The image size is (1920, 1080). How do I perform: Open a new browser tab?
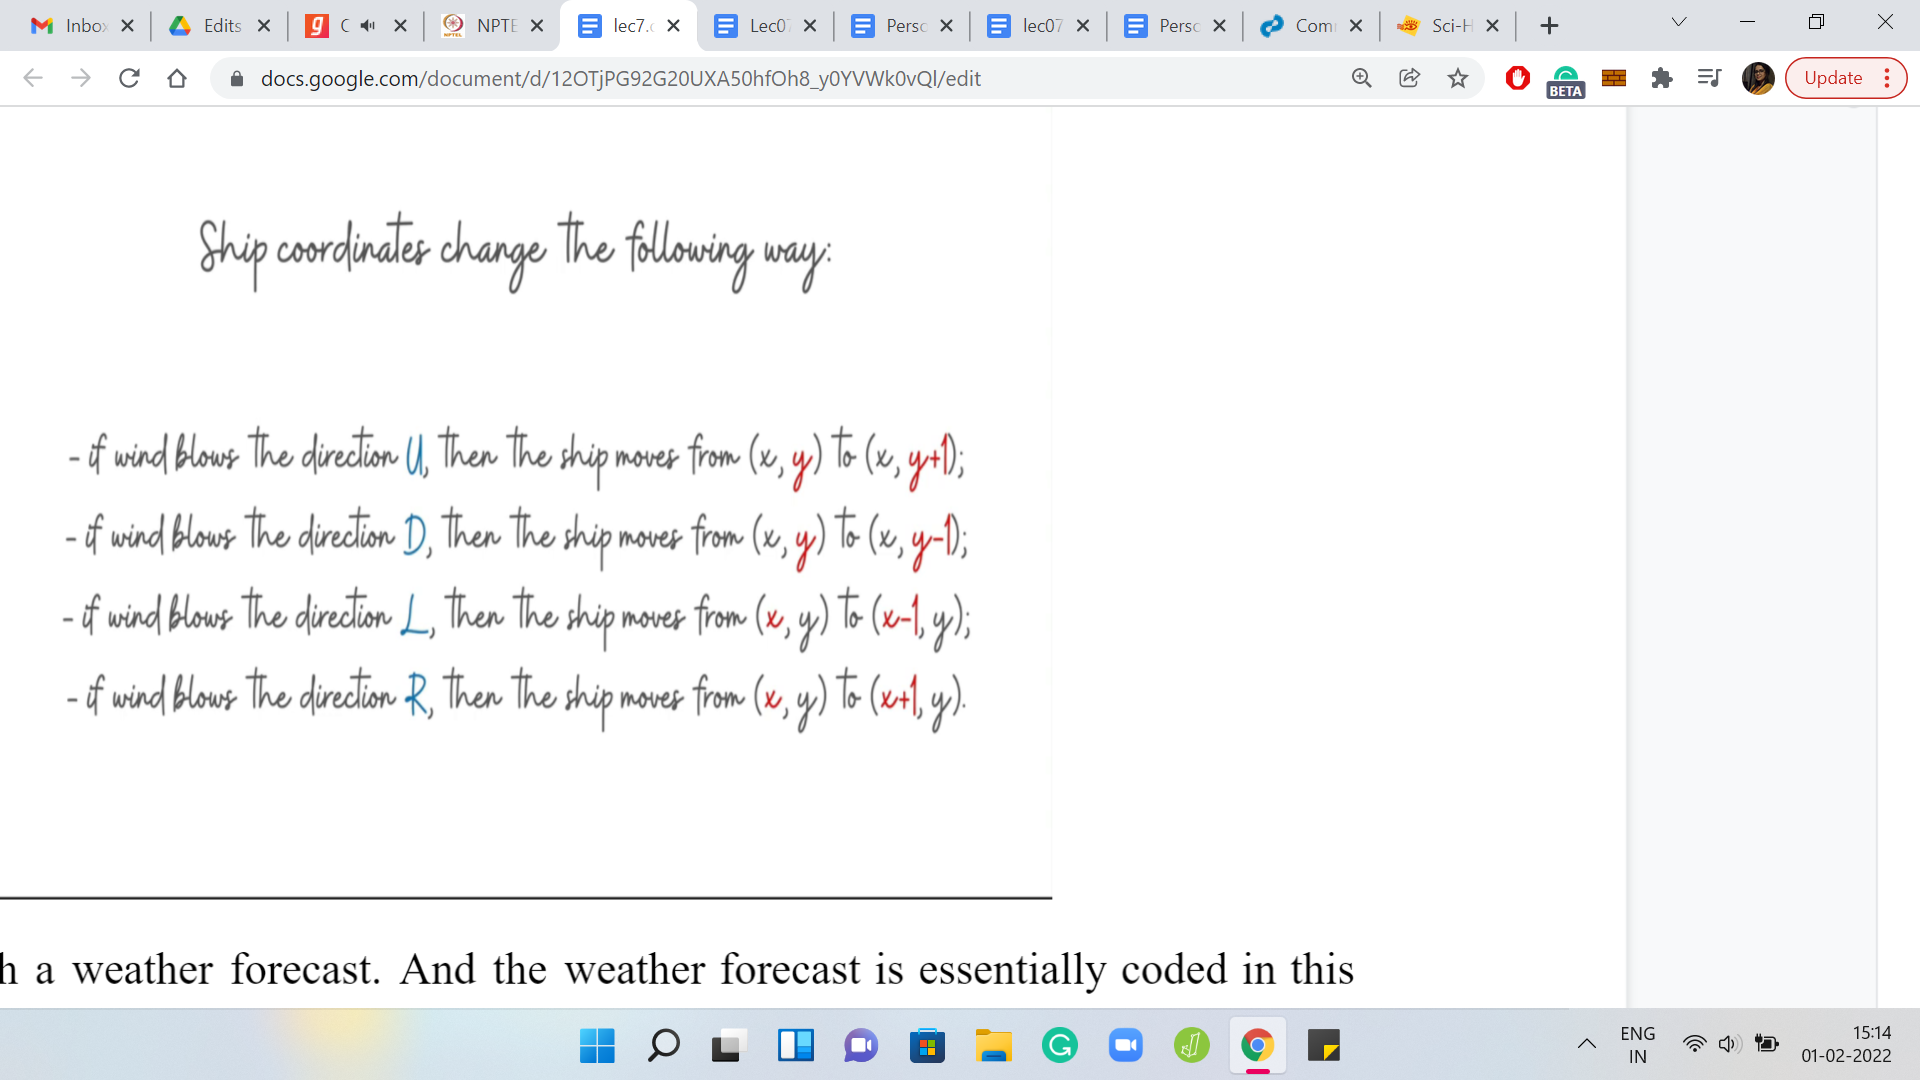tap(1549, 26)
